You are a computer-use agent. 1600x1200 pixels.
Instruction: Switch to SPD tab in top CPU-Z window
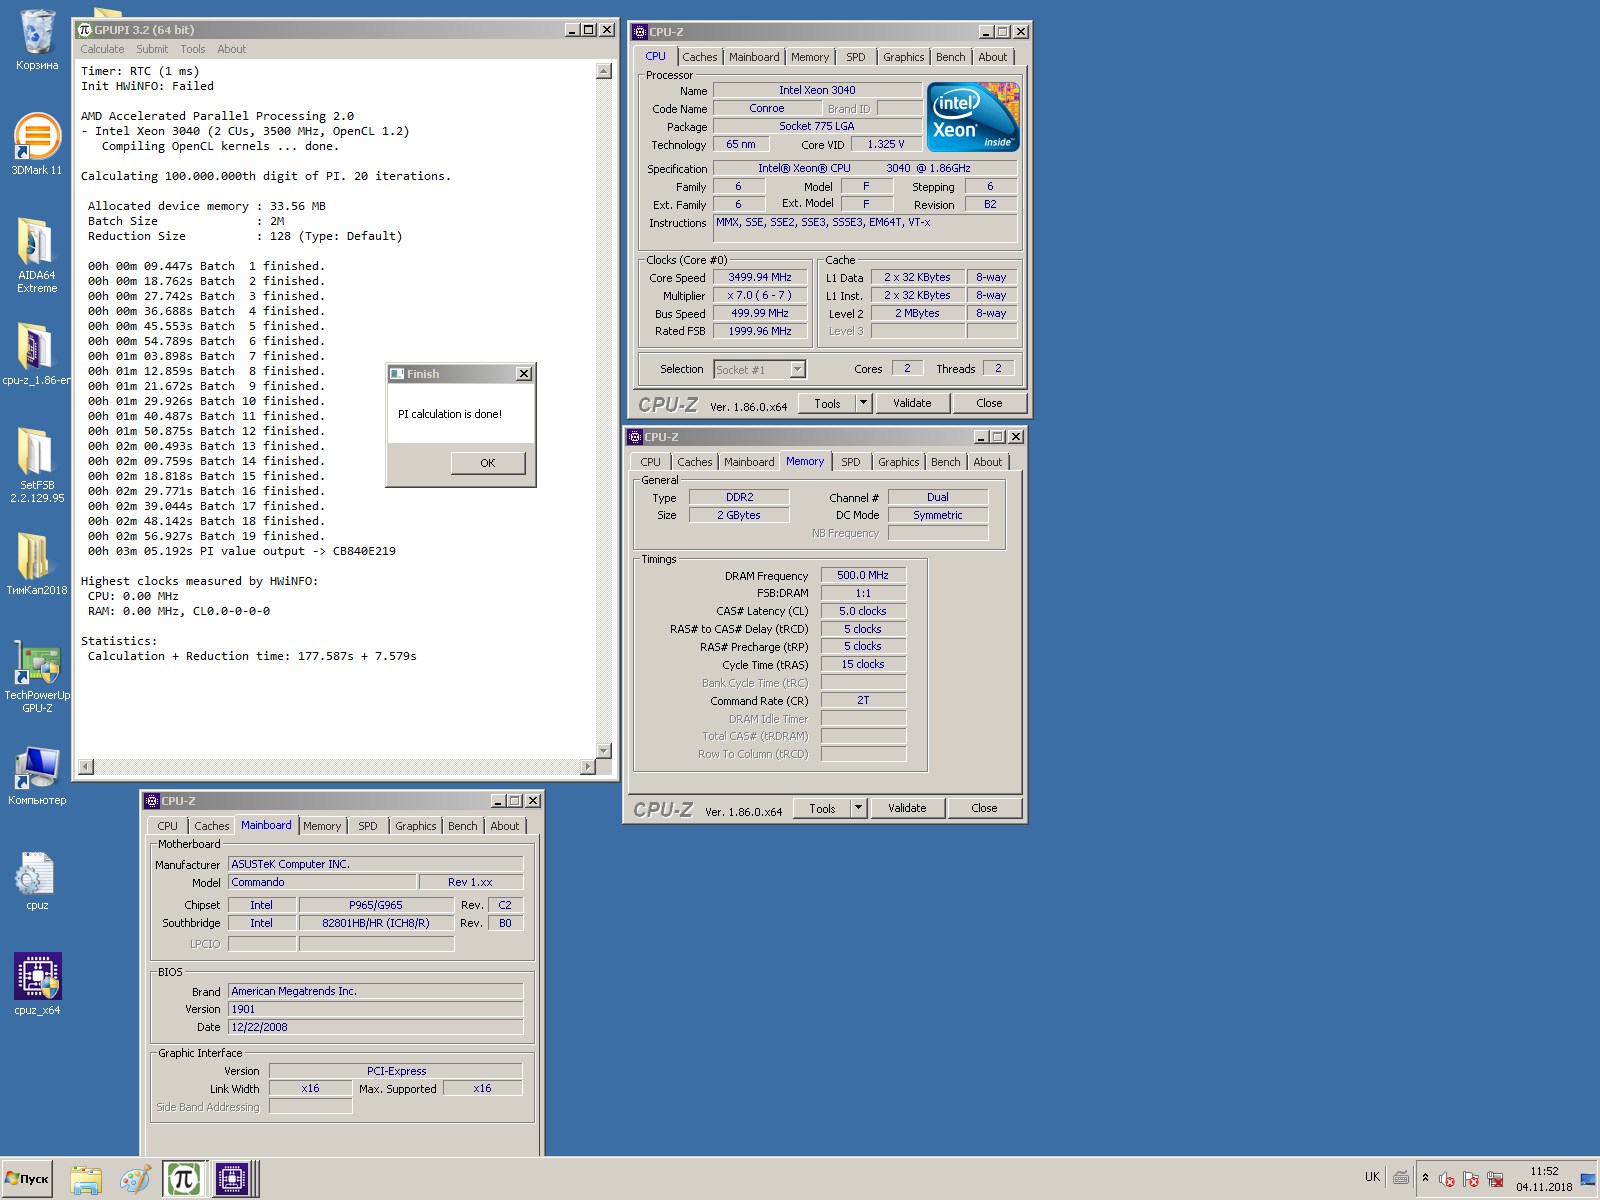pos(856,57)
